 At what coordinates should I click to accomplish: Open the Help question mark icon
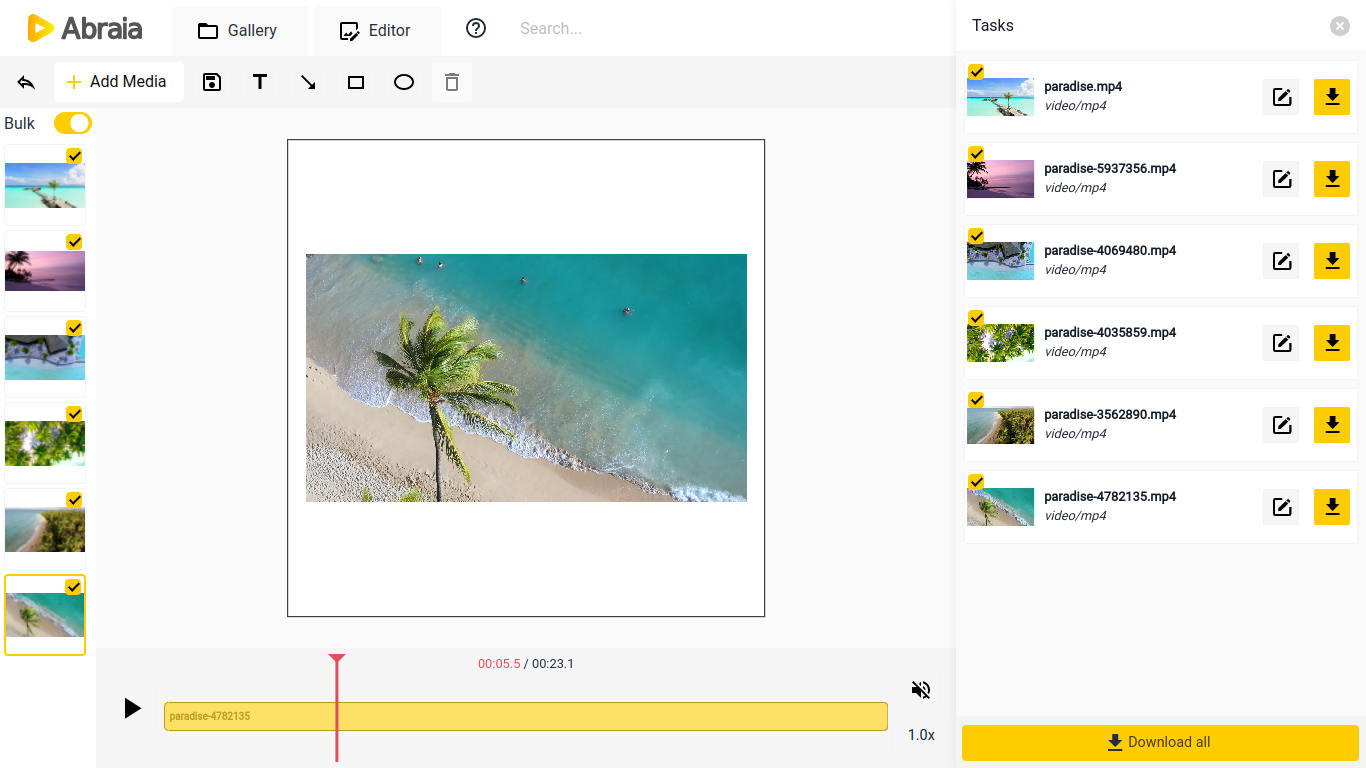(475, 28)
